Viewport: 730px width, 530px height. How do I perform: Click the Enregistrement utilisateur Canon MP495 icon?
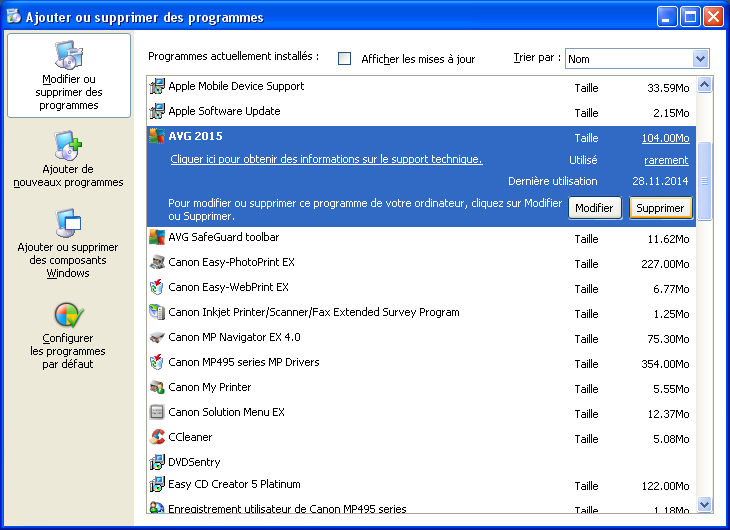pyautogui.click(x=157, y=508)
